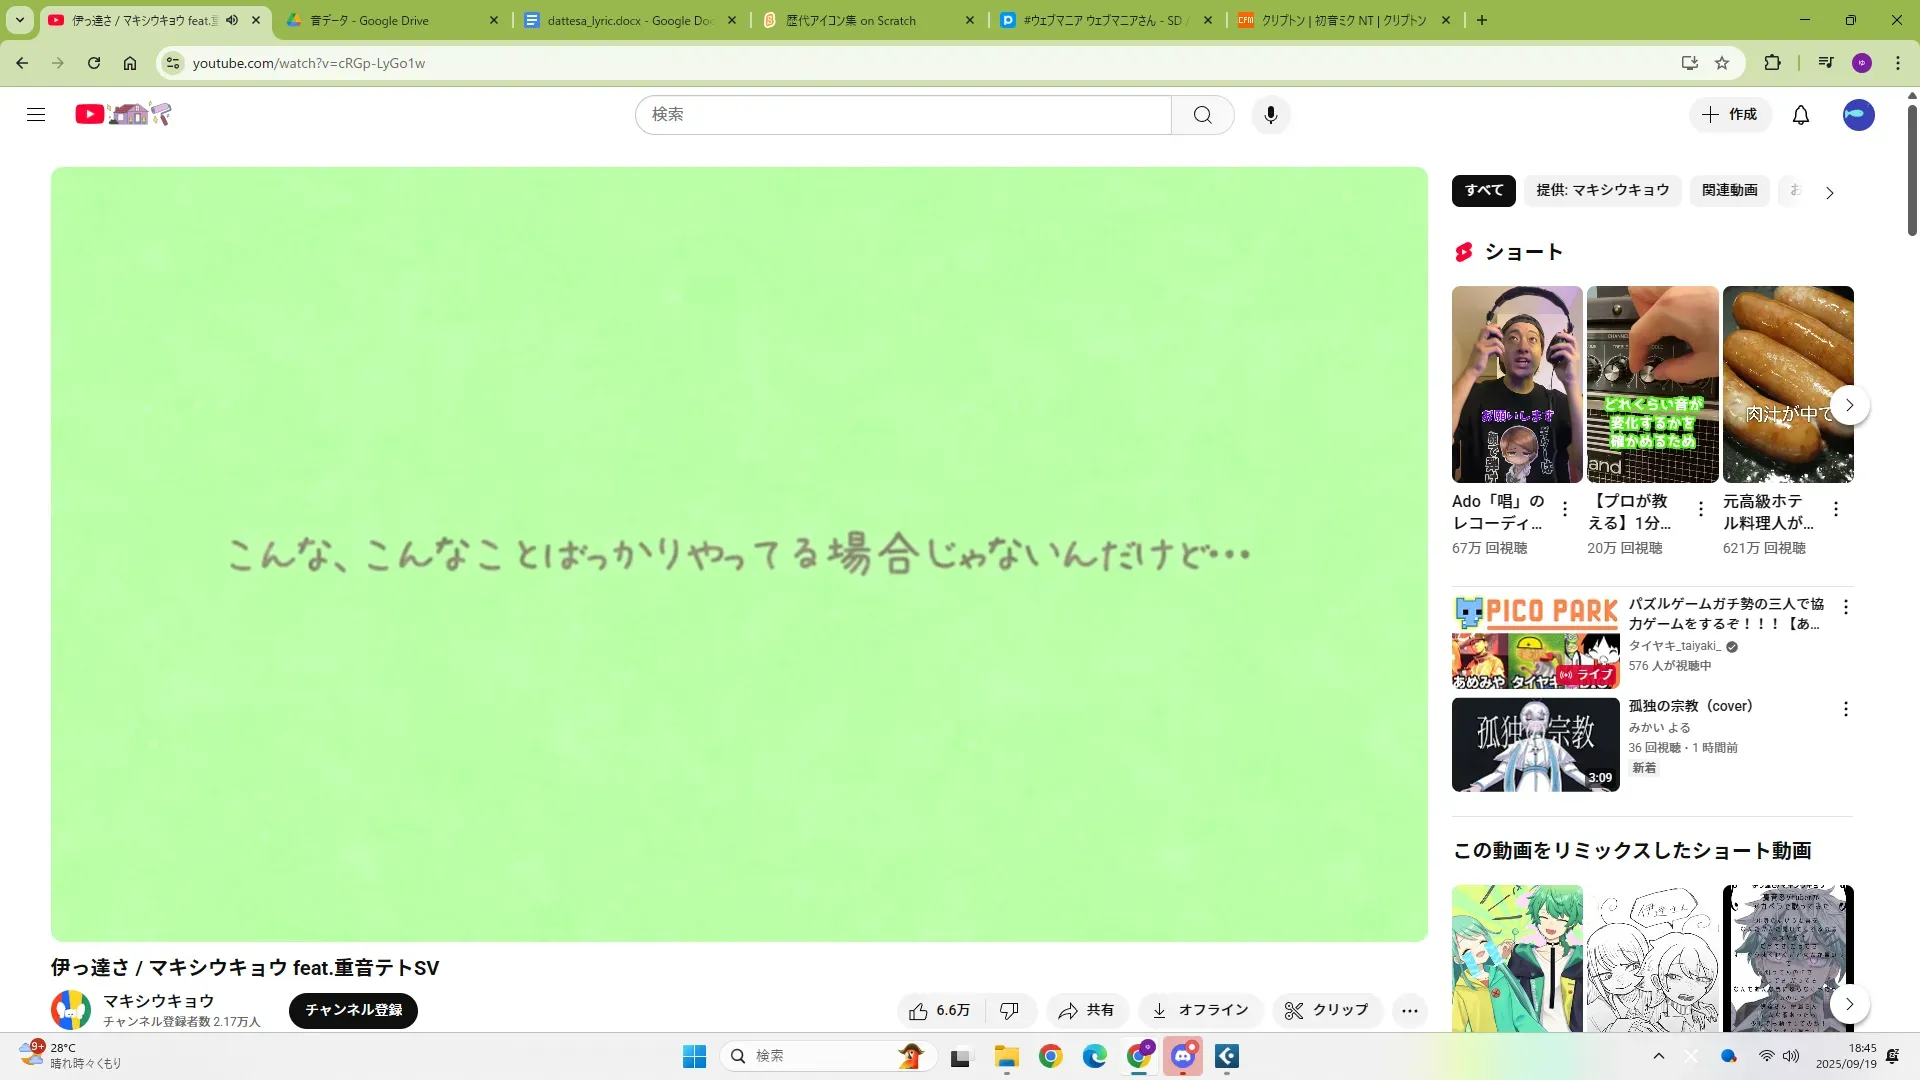Open the notifications bell

[1800, 115]
